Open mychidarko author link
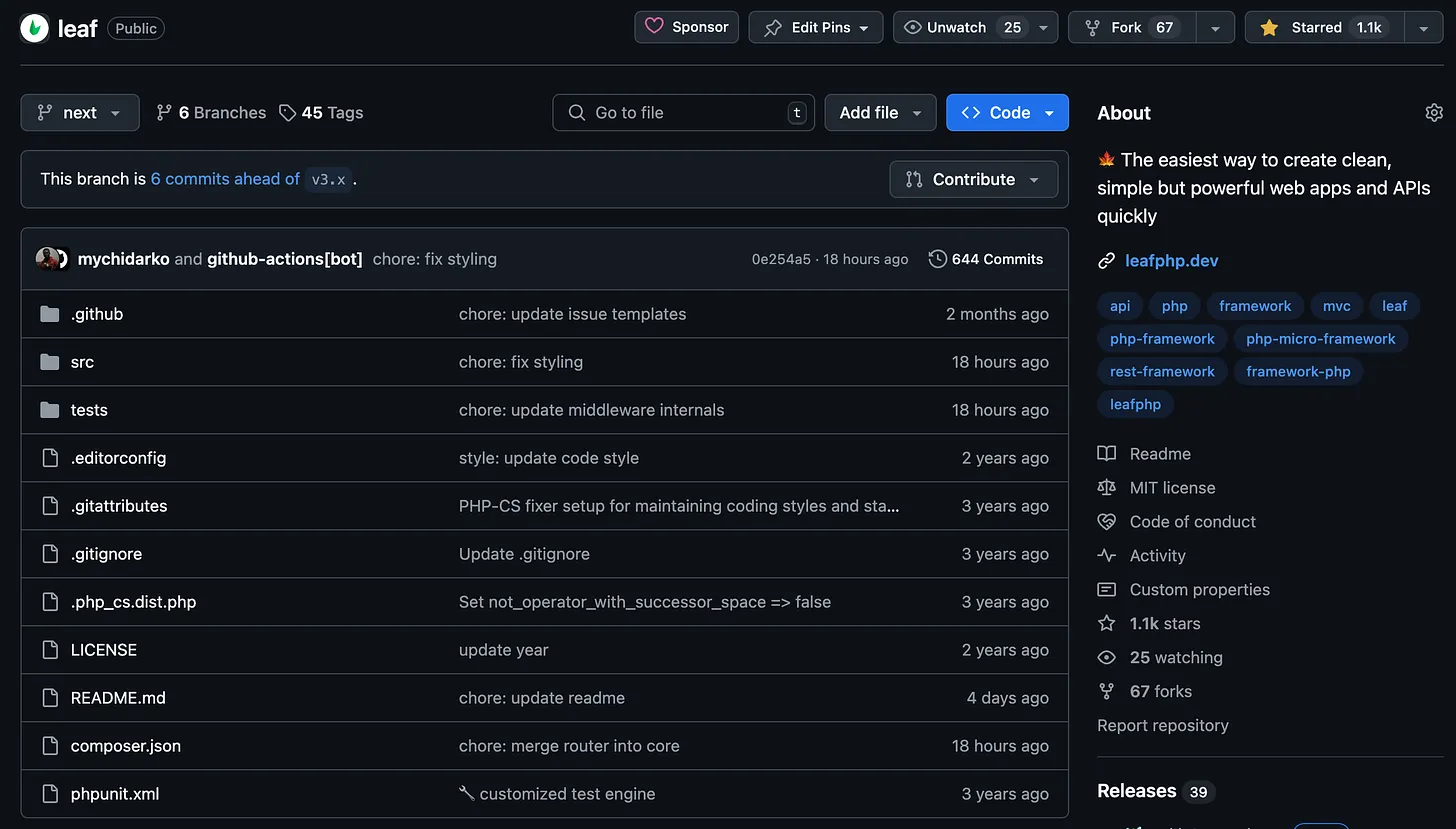Viewport: 1456px width, 829px height. (123, 259)
